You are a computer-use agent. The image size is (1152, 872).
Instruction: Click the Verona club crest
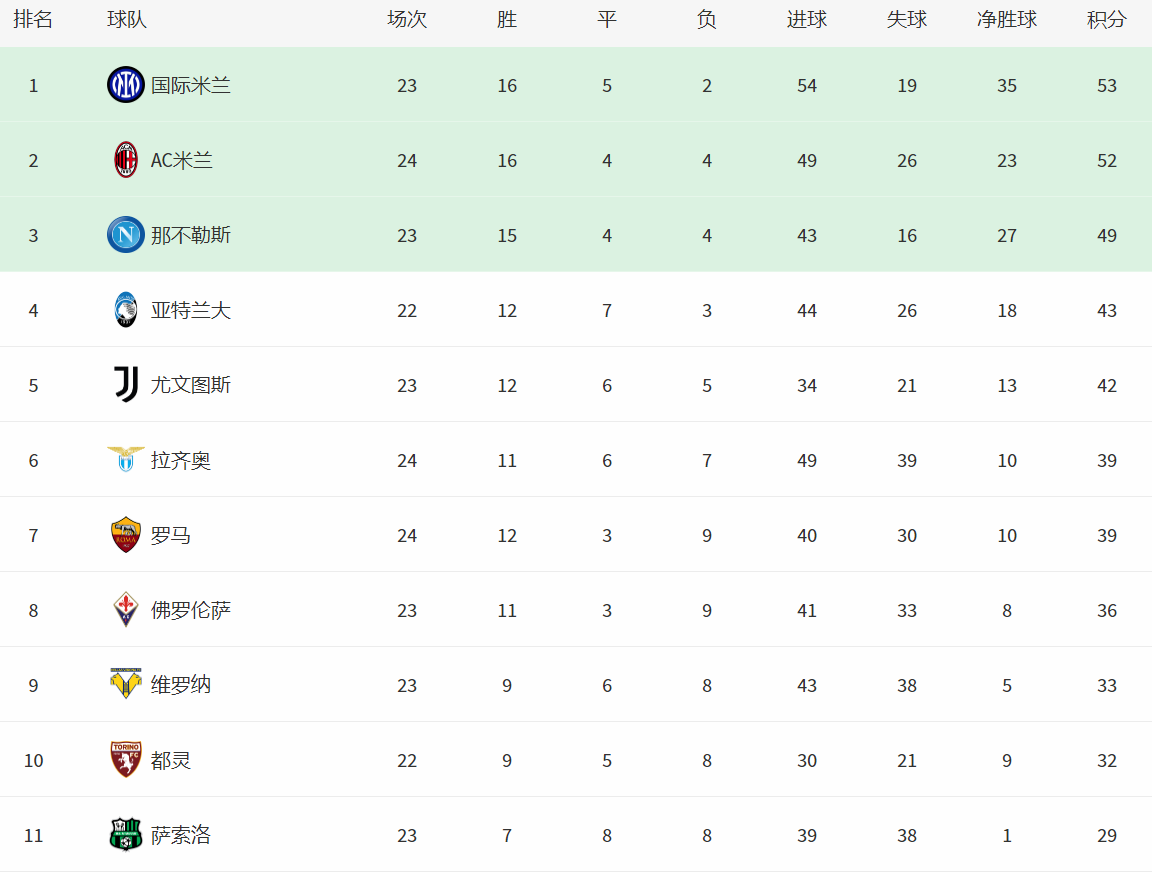126,685
